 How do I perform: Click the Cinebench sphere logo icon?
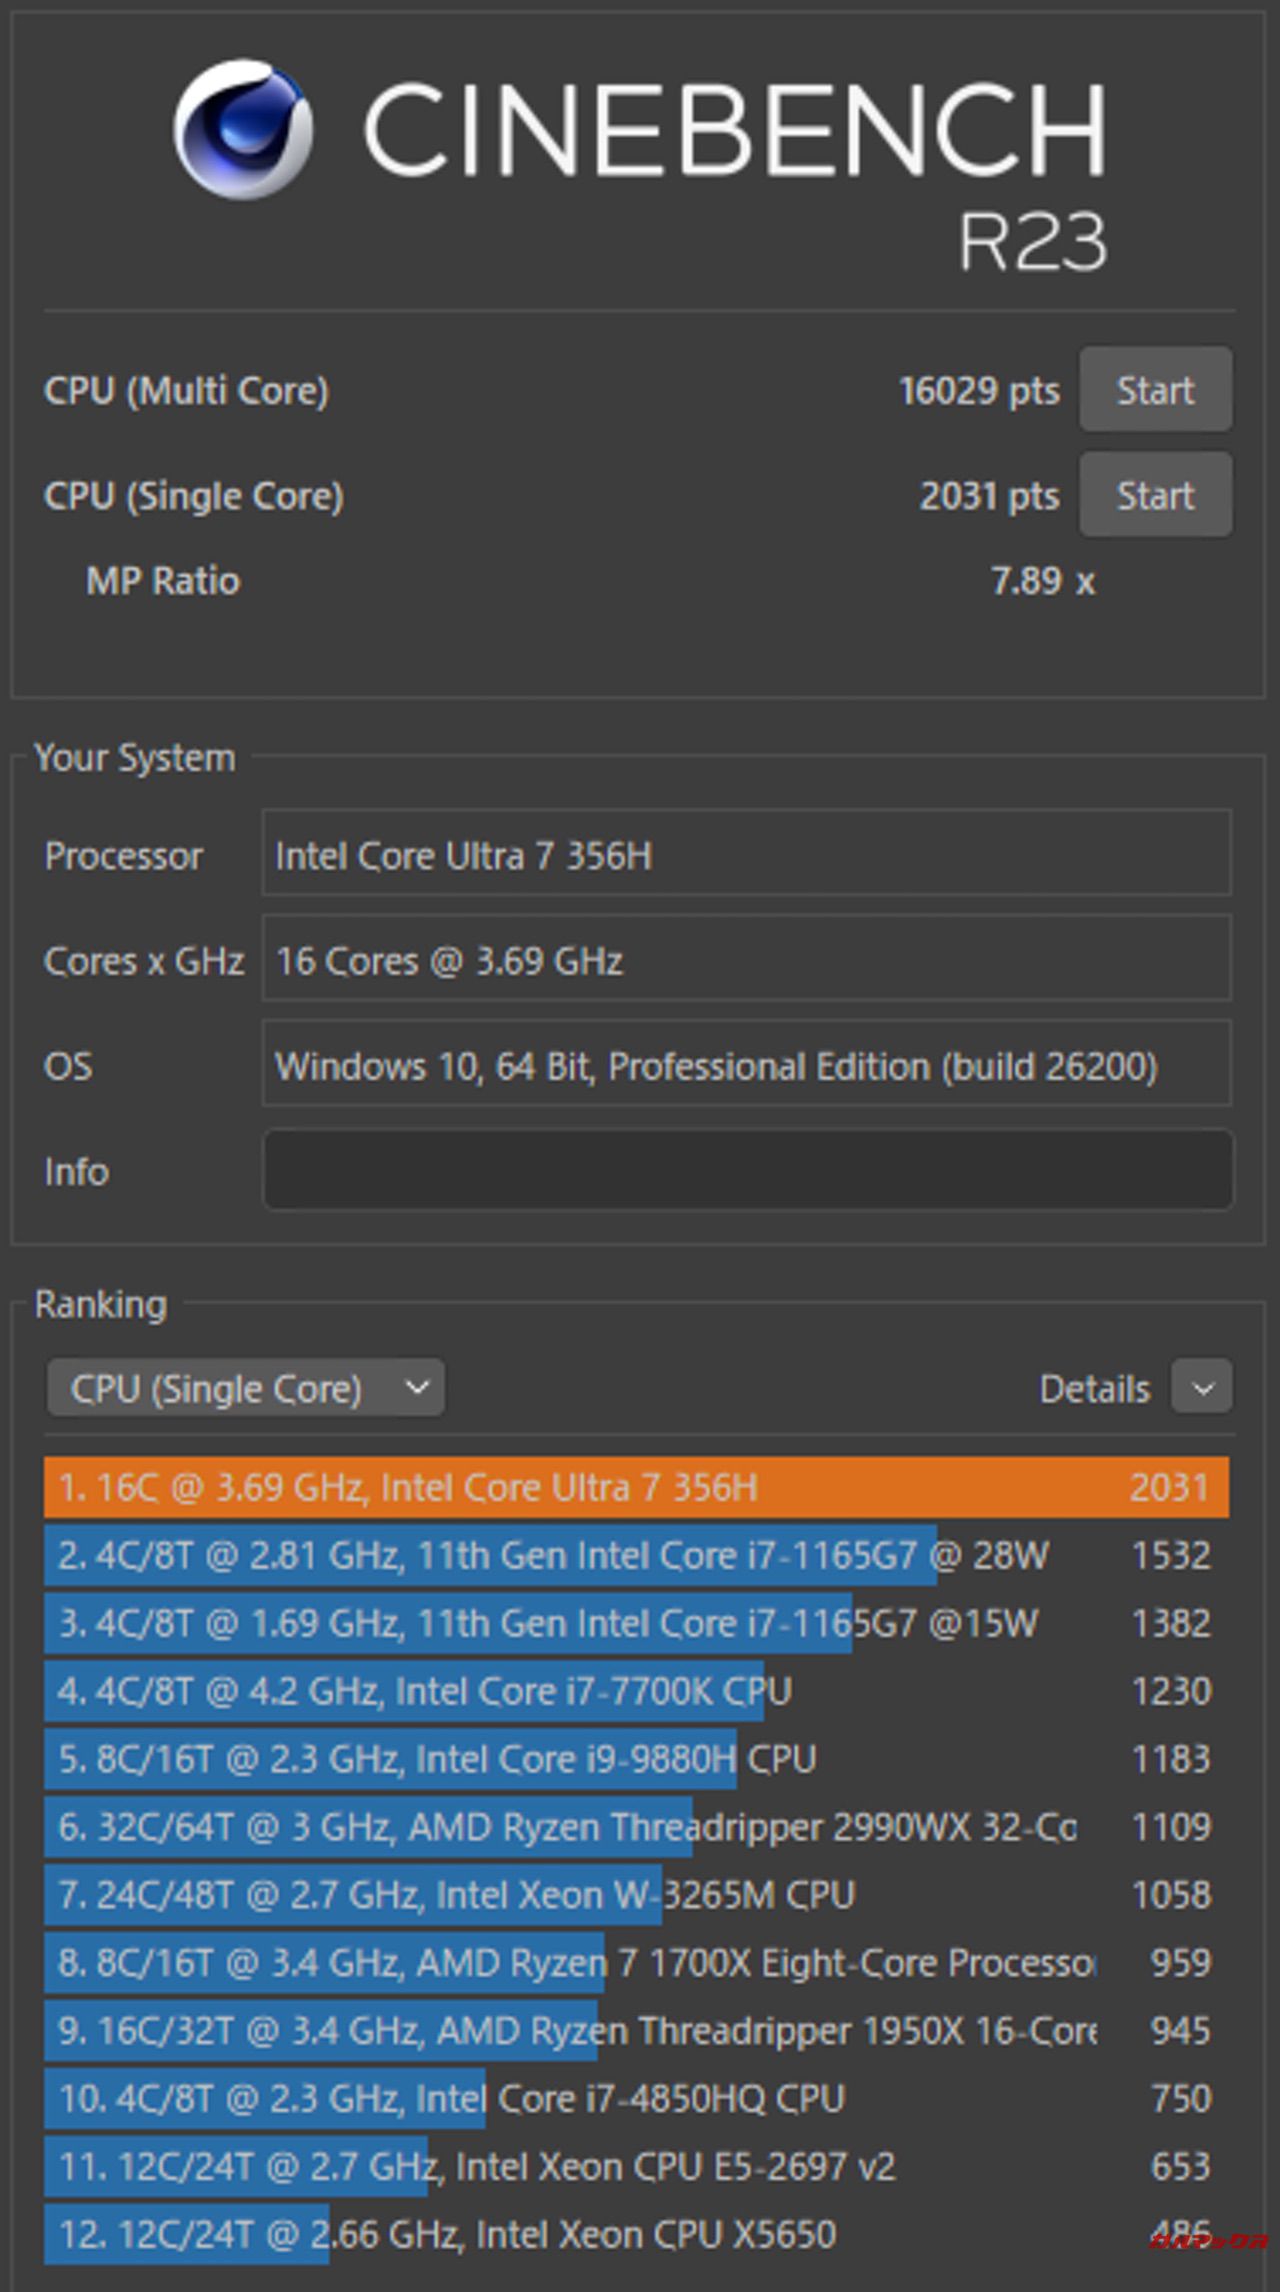click(x=242, y=129)
